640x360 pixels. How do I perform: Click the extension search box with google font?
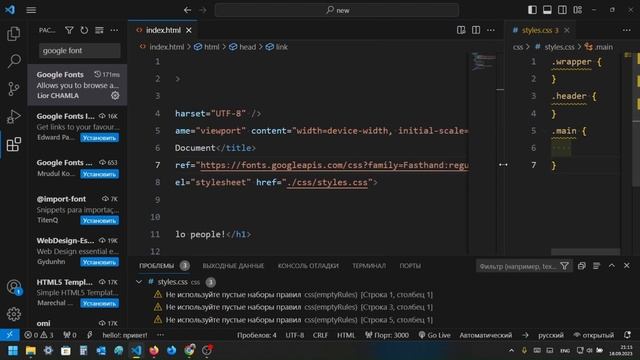tap(80, 51)
